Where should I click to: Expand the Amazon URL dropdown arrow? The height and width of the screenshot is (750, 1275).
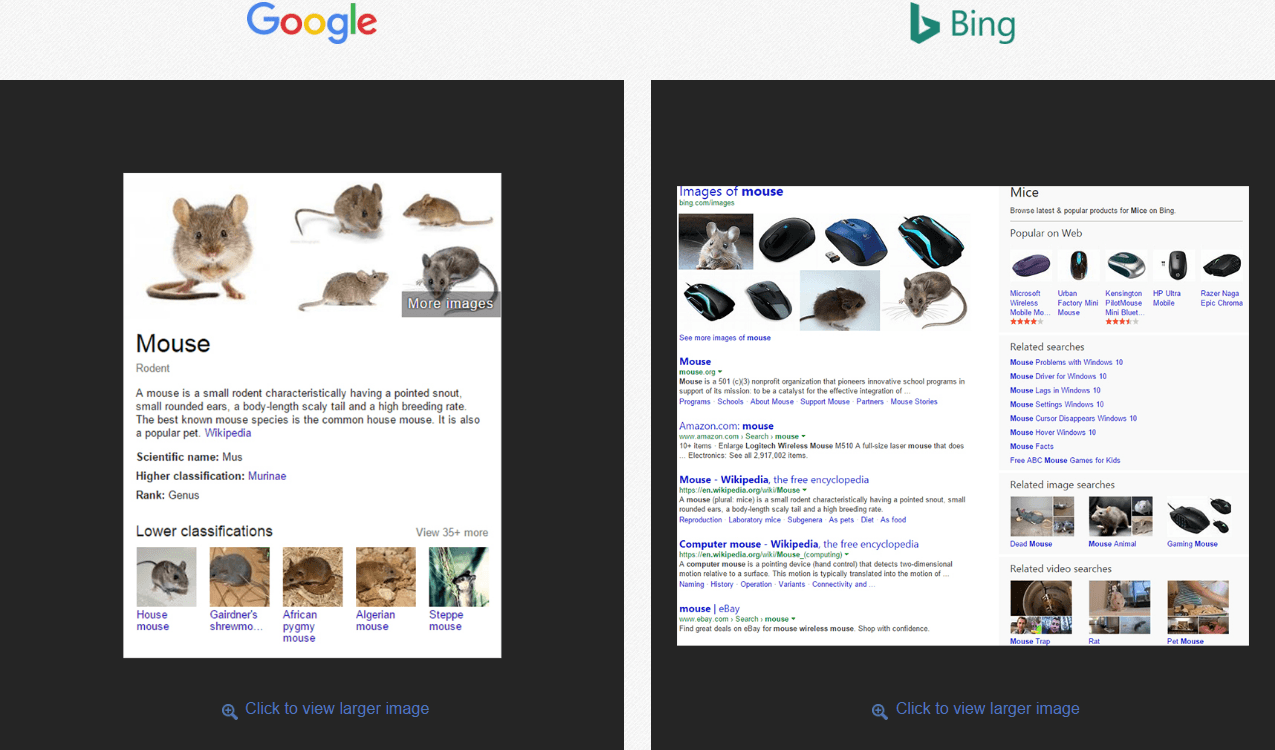click(x=804, y=436)
